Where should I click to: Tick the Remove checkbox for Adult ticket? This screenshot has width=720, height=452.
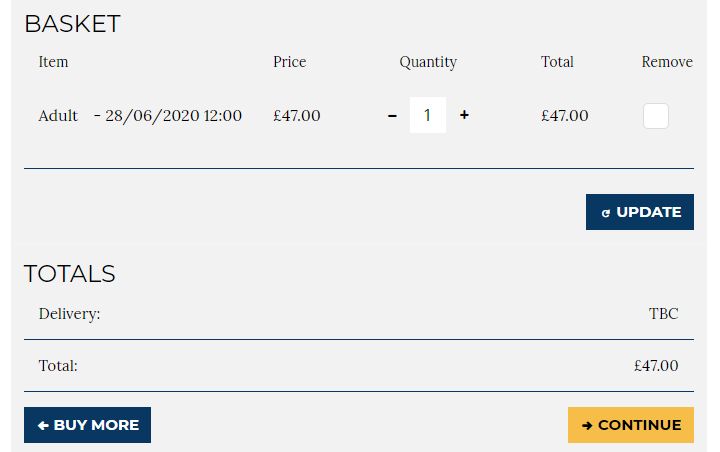point(656,116)
